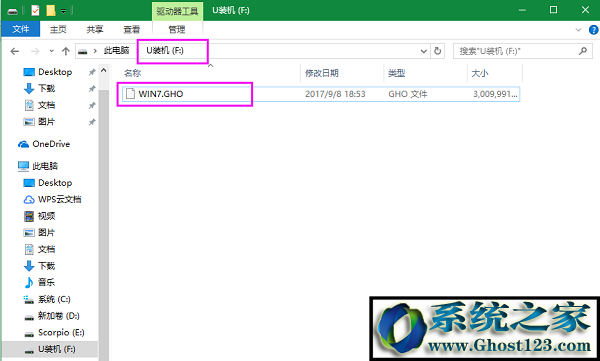Click the pin icon next to 文档

(x=92, y=105)
